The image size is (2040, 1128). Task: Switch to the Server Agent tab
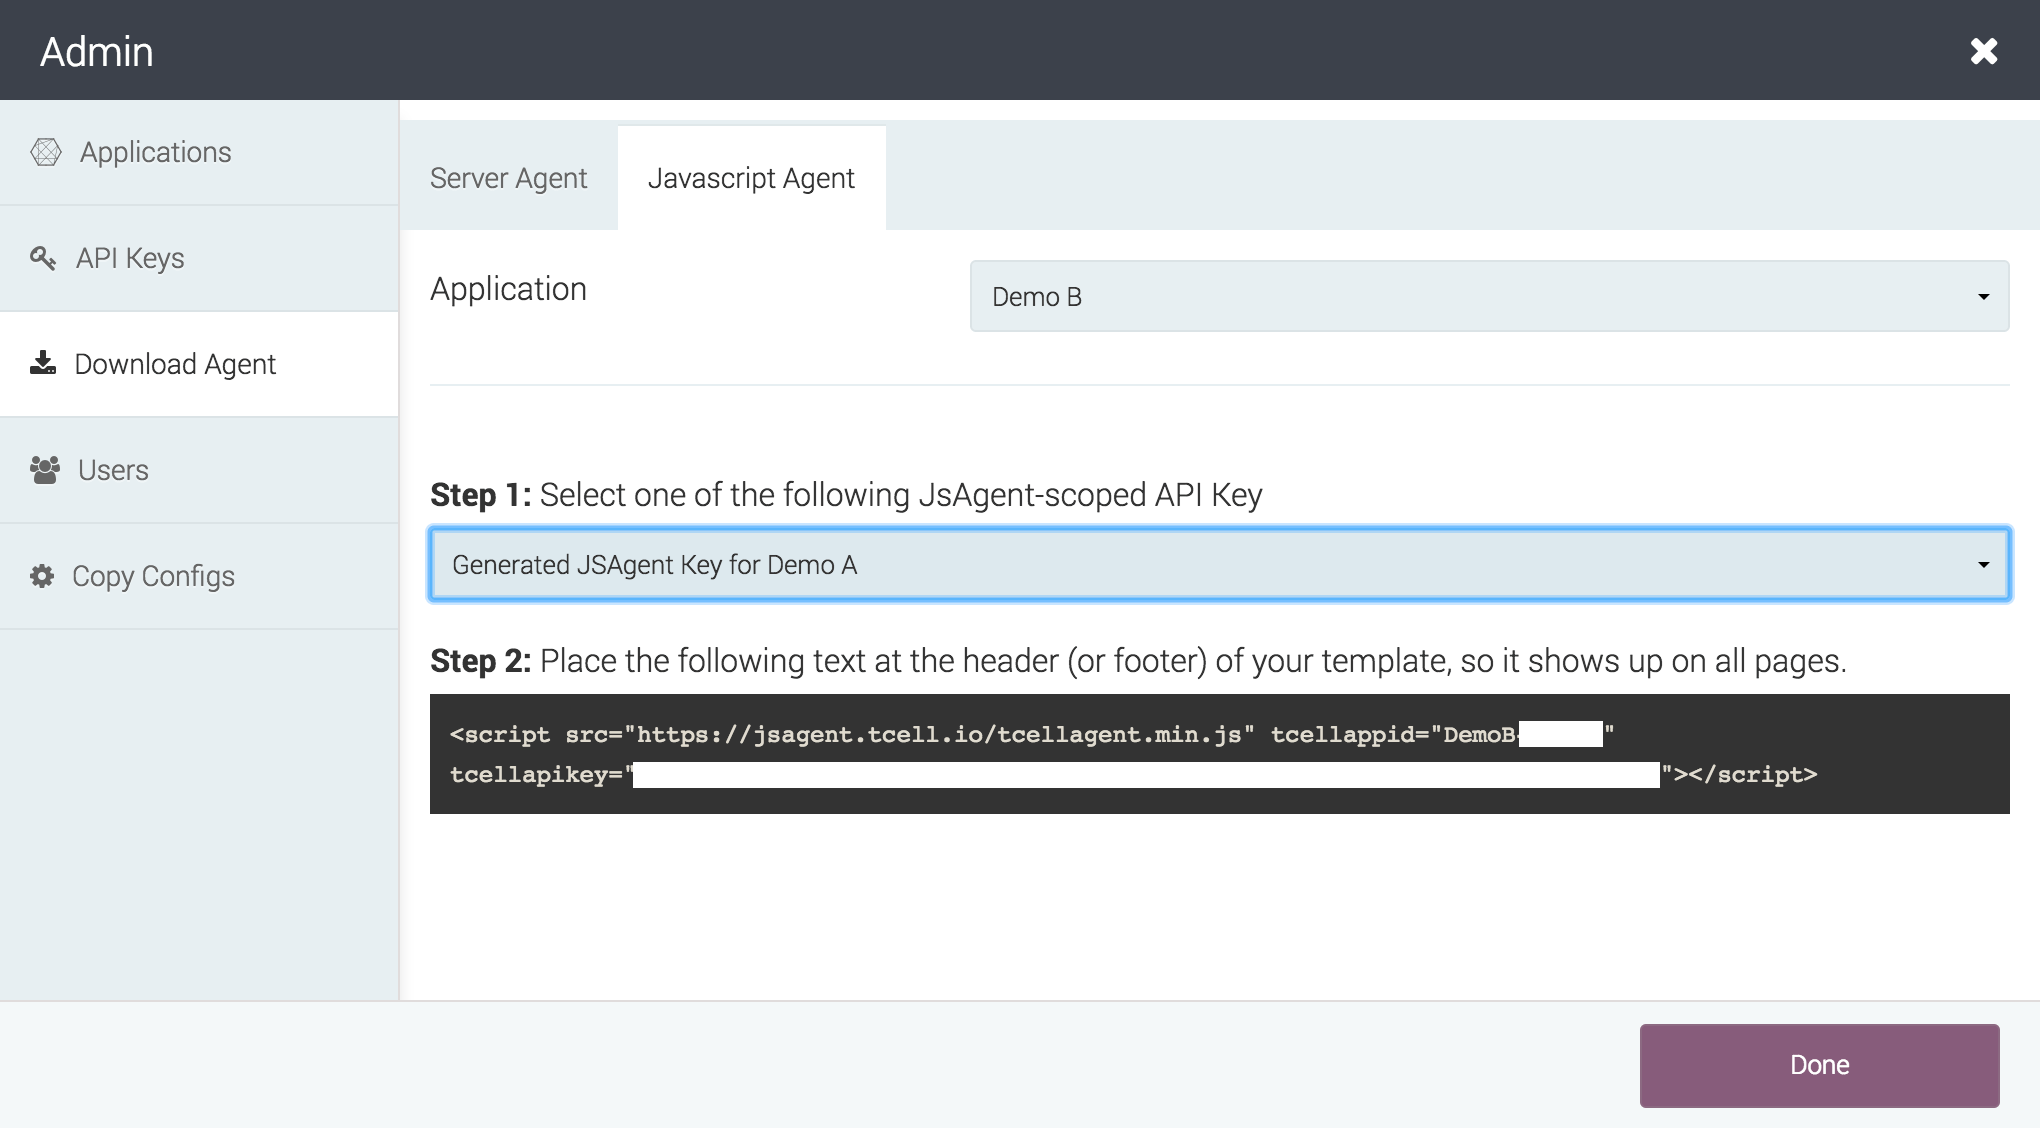508,178
